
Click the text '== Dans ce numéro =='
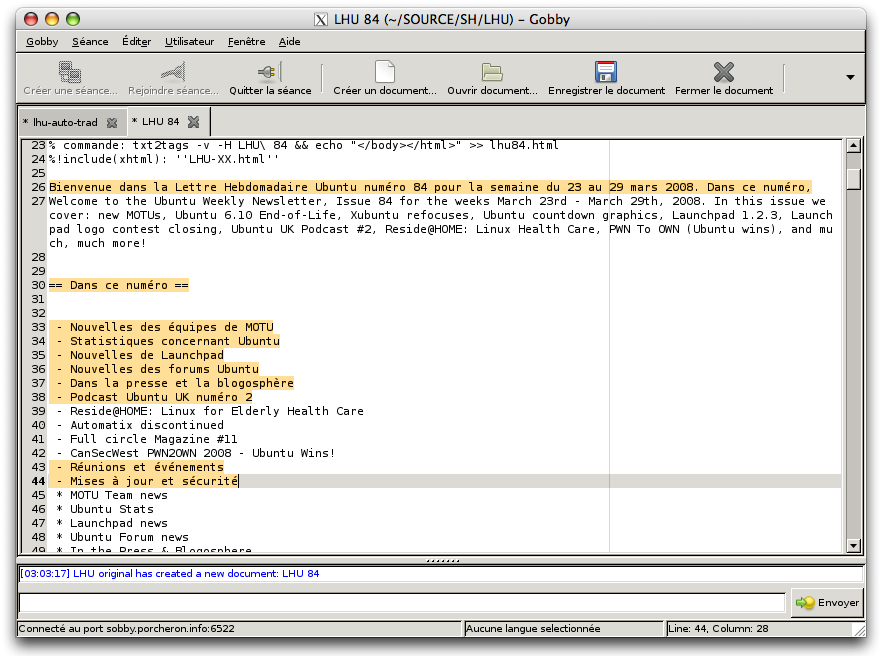pos(119,285)
